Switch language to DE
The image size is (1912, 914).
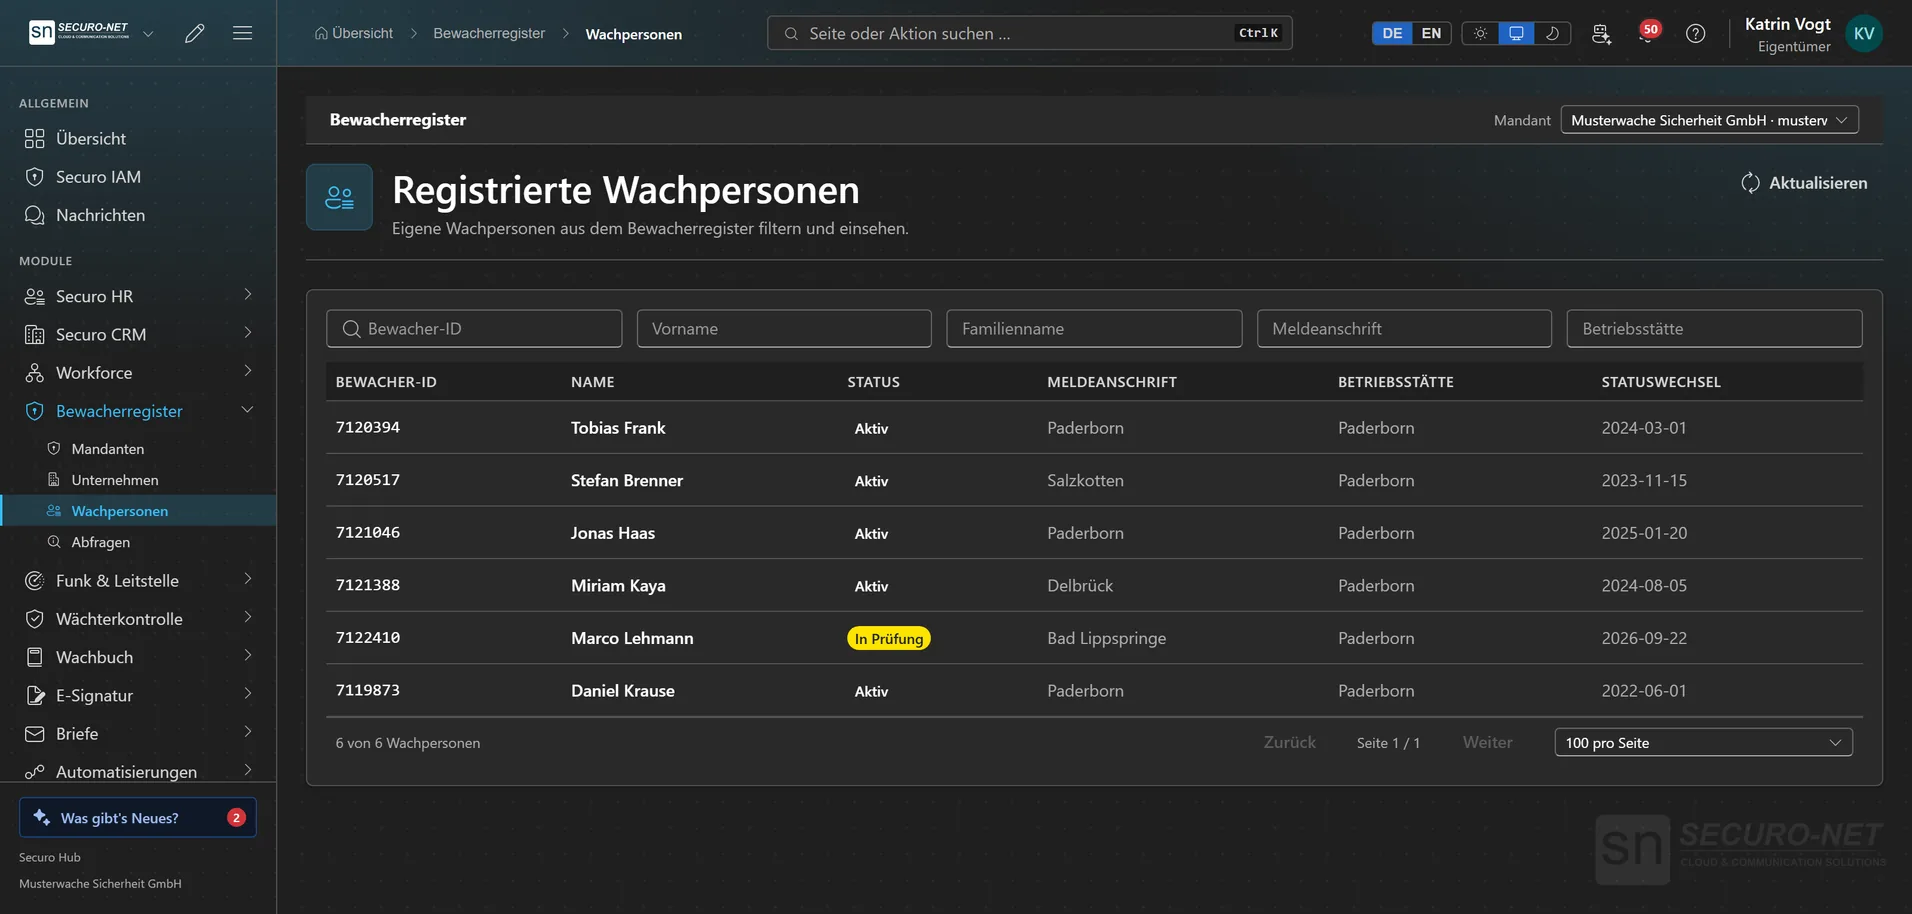[1392, 33]
